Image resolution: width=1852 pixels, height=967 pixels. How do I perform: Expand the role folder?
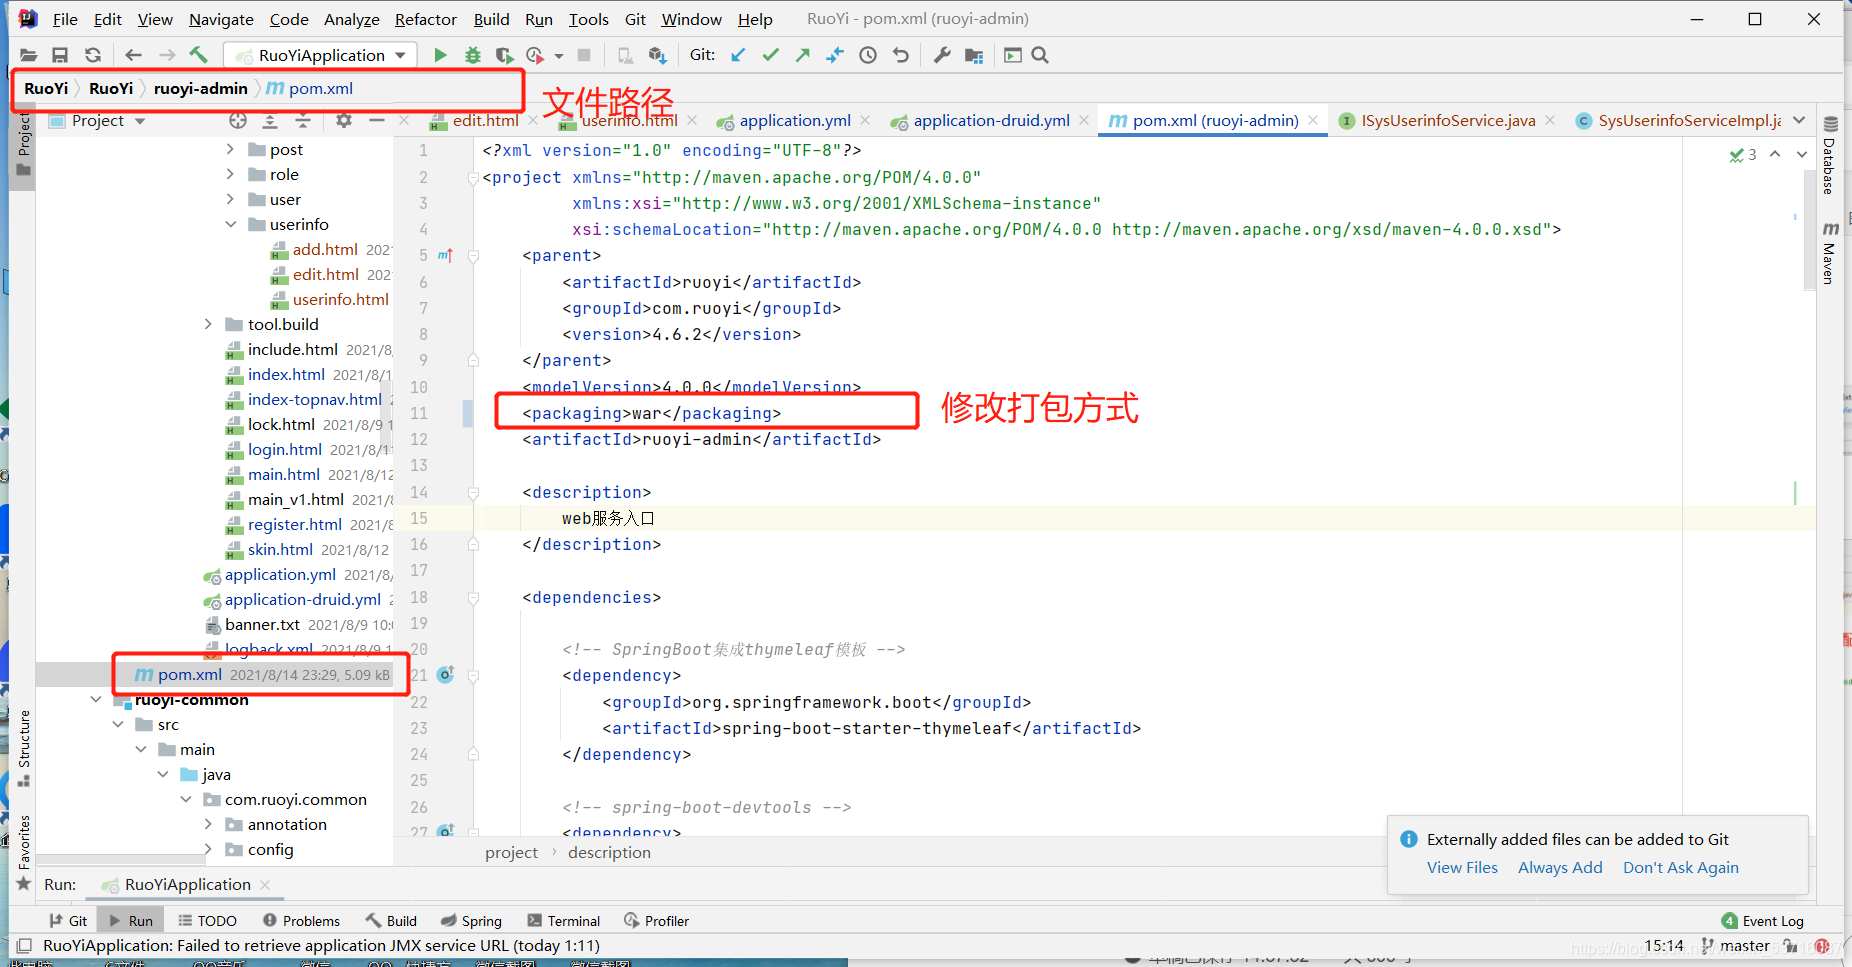pyautogui.click(x=230, y=174)
